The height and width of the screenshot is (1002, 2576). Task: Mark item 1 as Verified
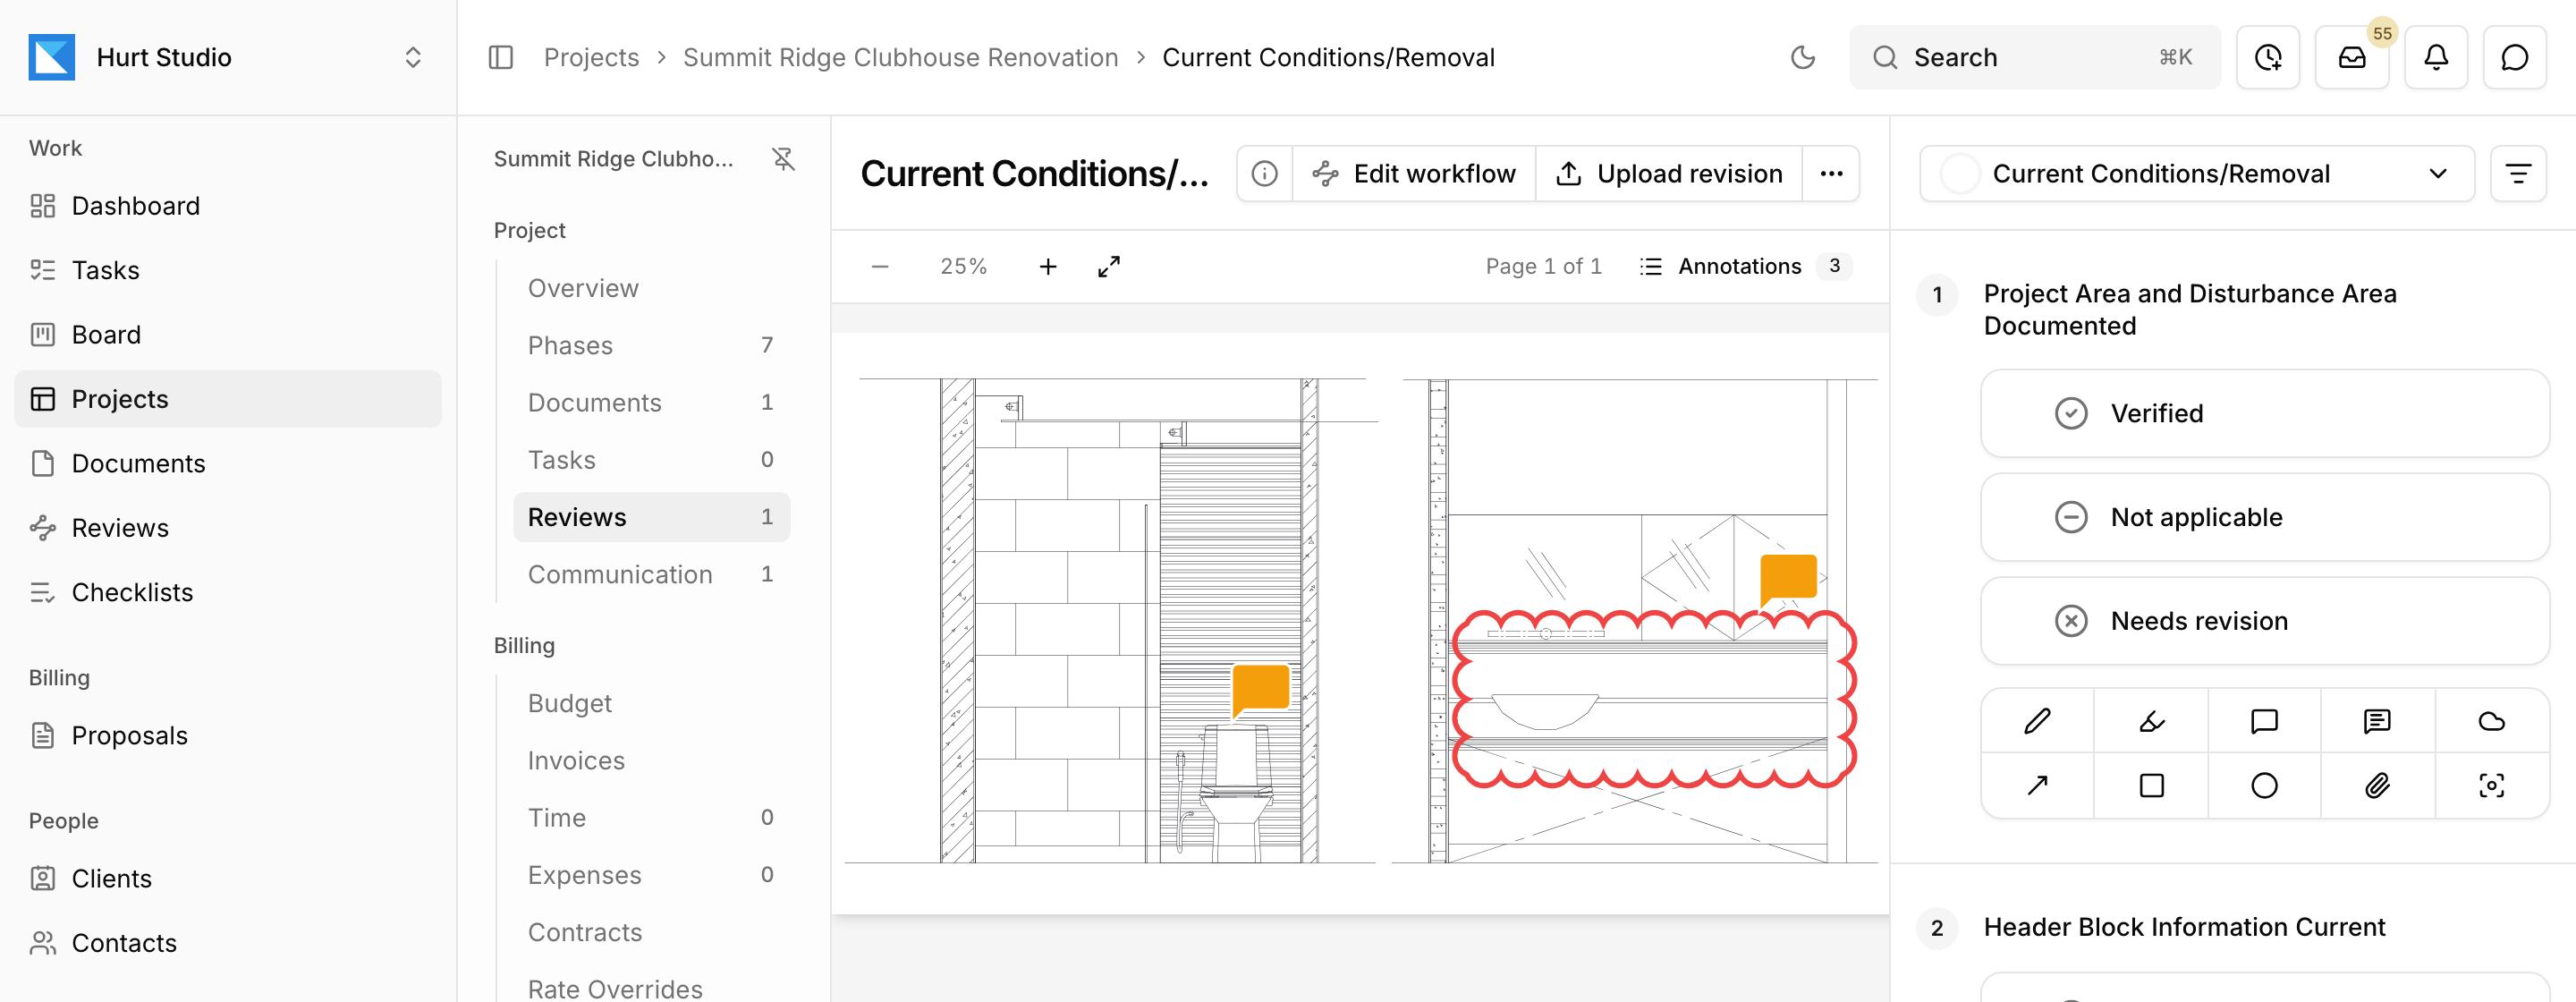point(2264,413)
